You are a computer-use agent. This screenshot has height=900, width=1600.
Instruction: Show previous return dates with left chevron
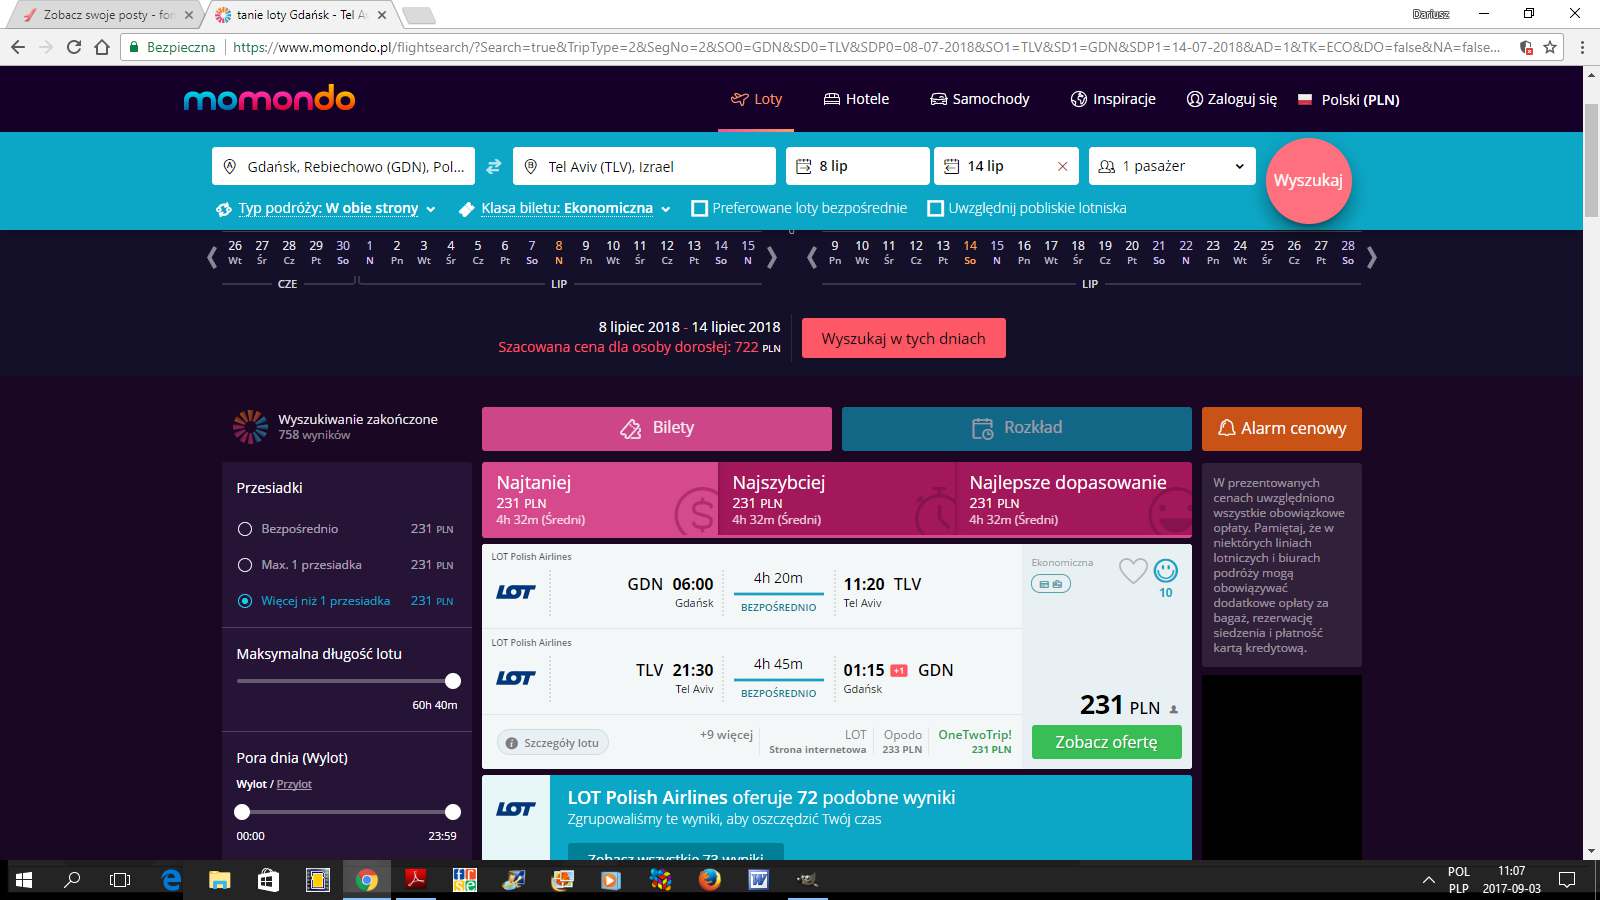tap(811, 258)
